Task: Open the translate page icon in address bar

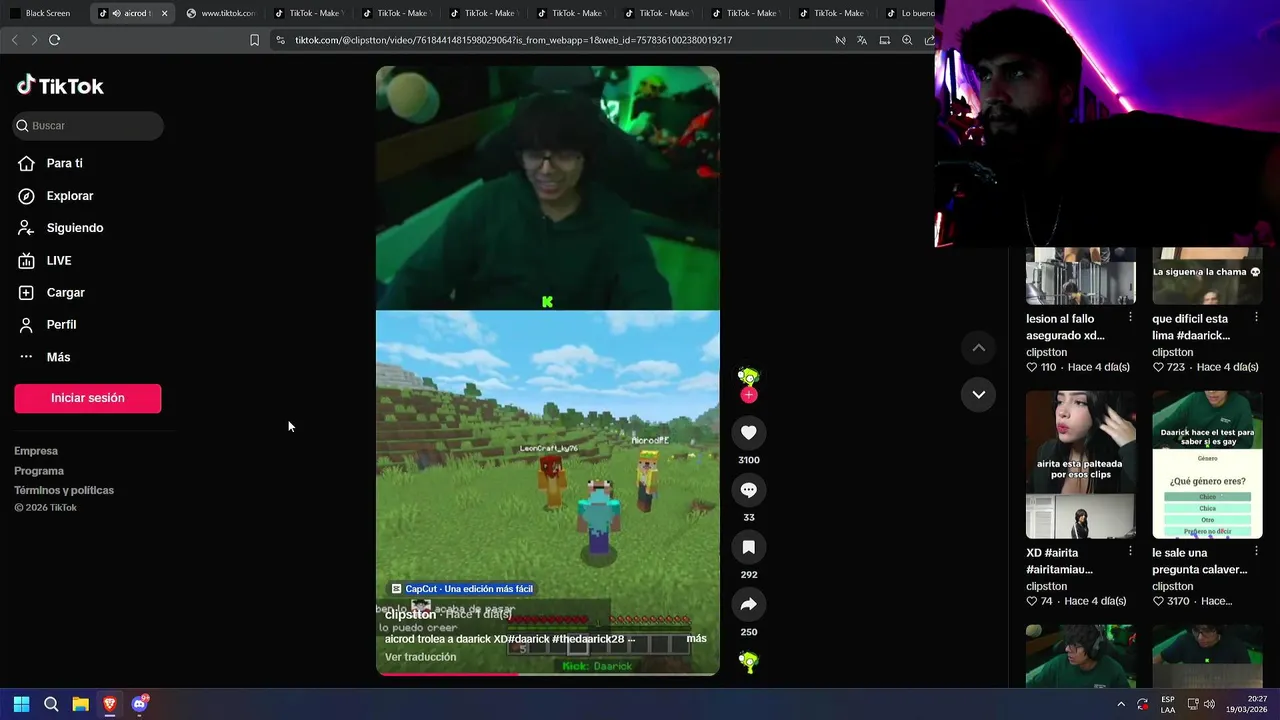Action: click(862, 40)
